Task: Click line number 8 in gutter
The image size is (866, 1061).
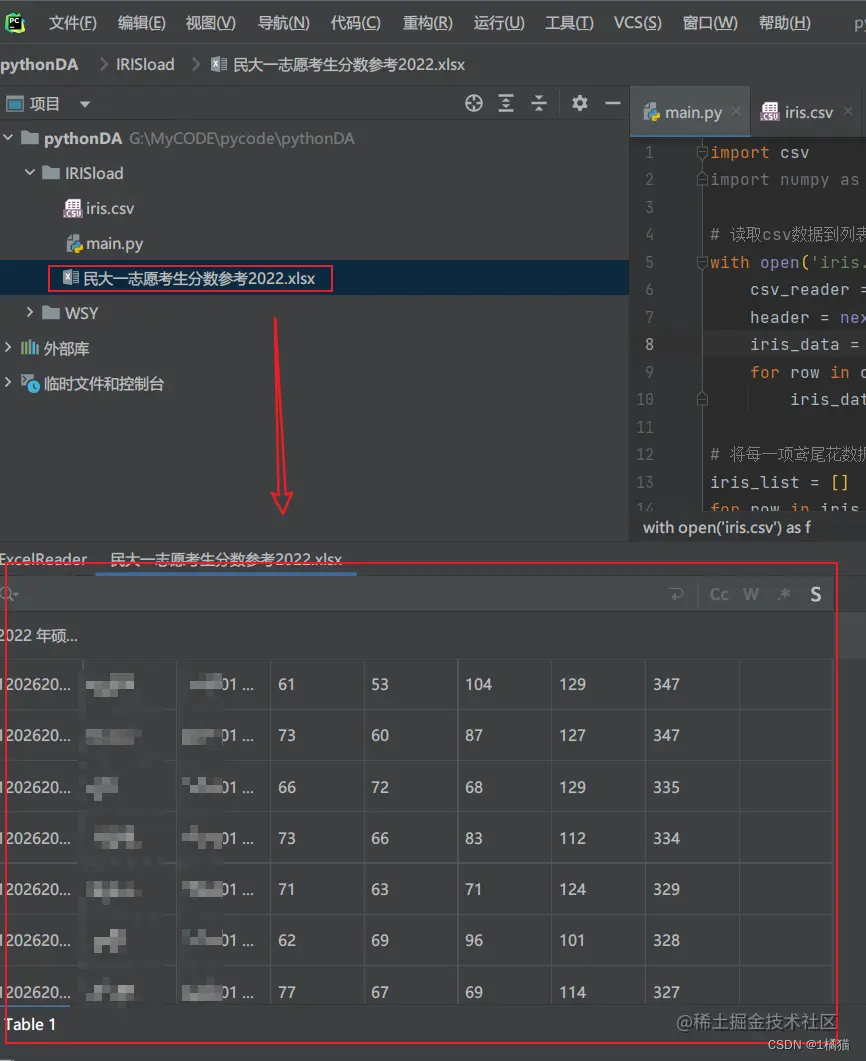Action: tap(649, 344)
